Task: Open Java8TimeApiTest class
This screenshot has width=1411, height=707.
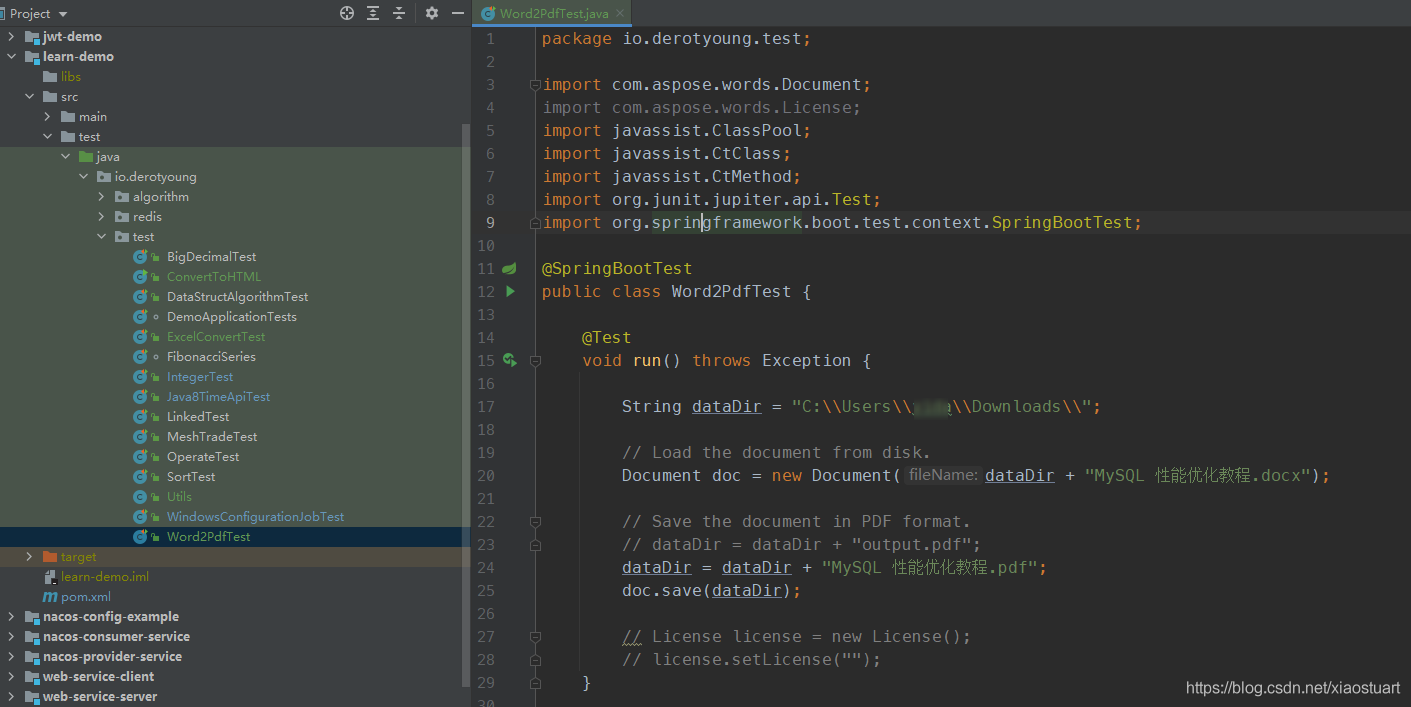Action: pos(219,397)
